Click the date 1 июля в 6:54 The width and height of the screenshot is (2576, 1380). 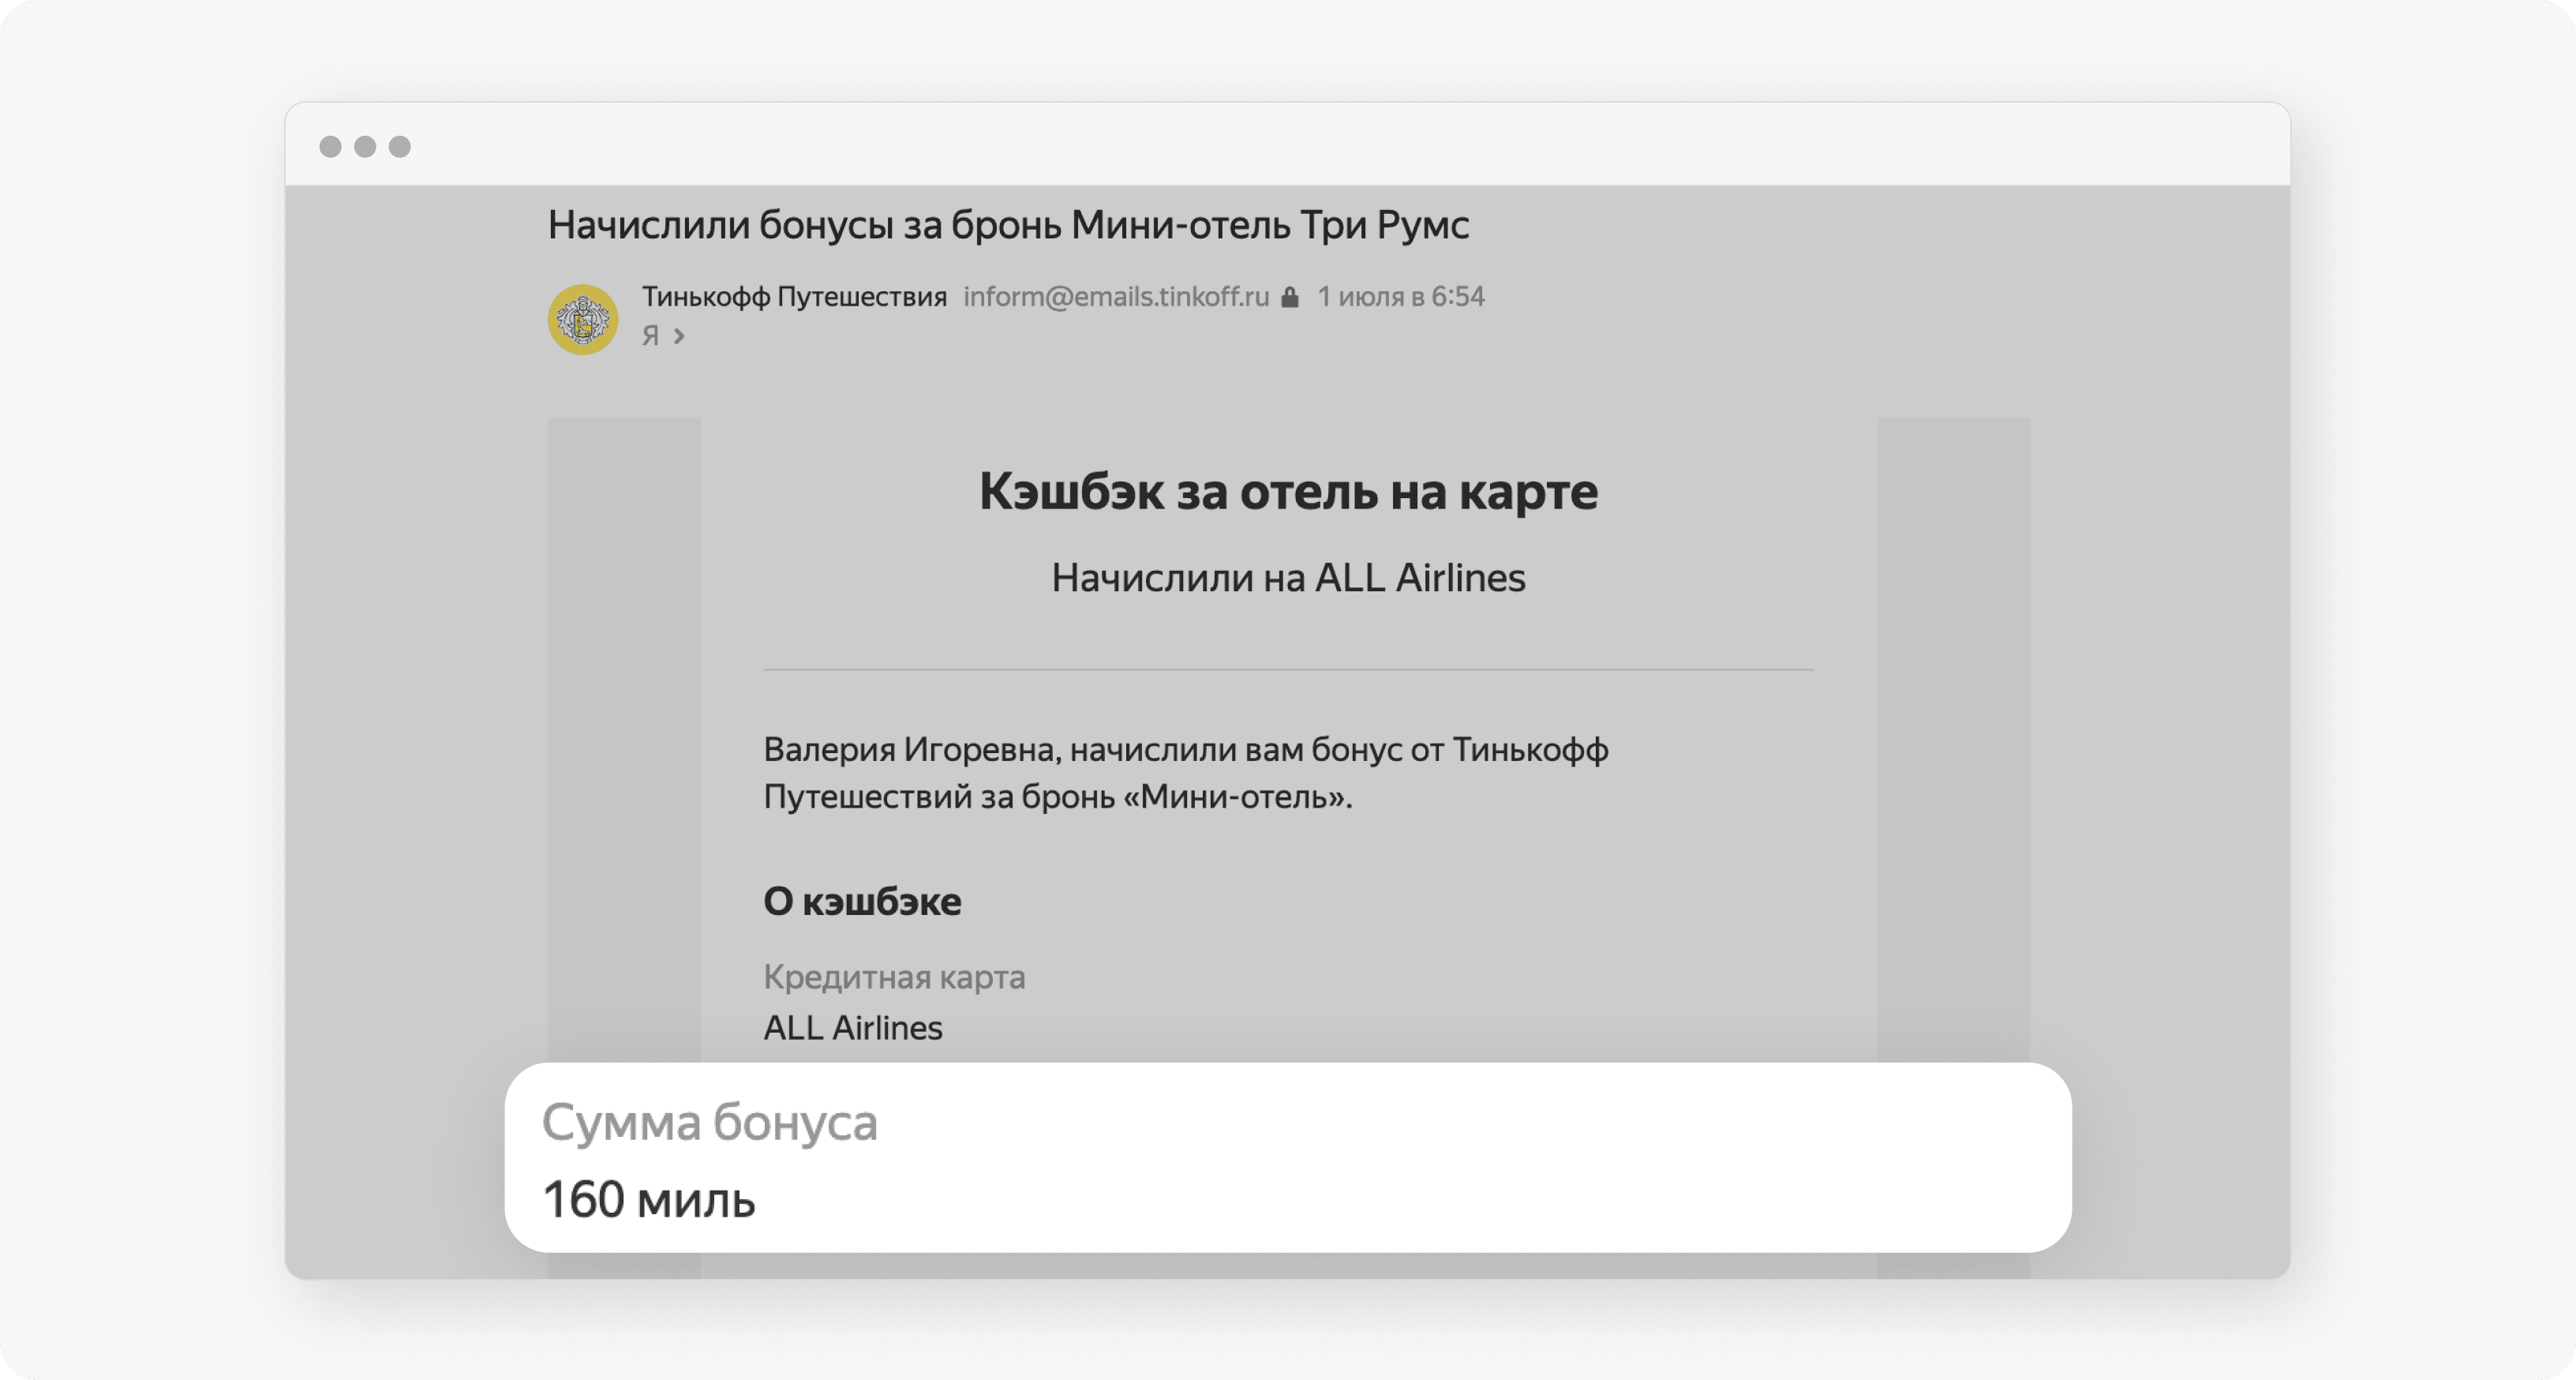pos(1400,297)
